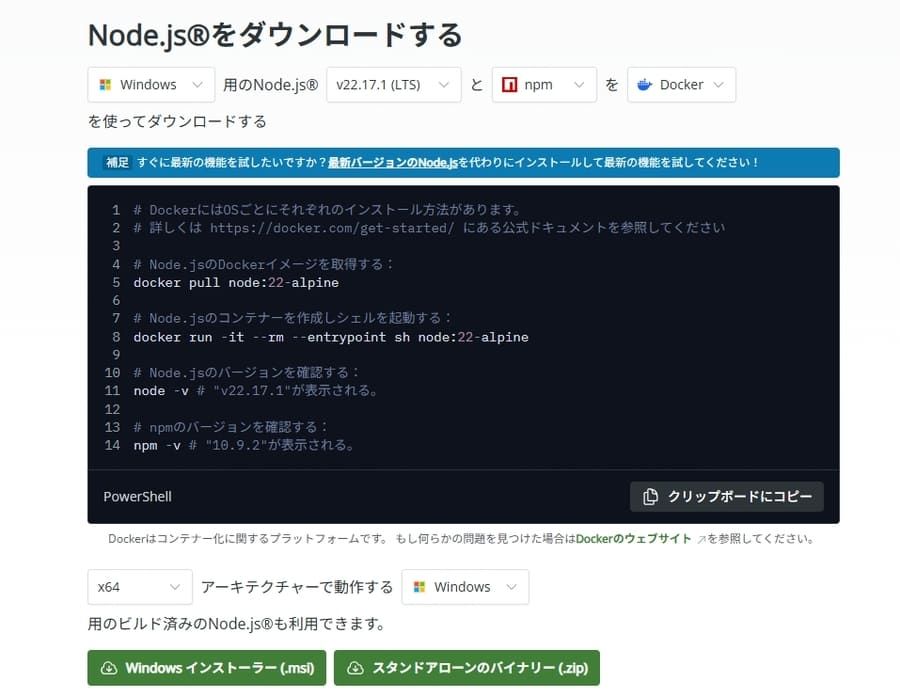Click the '# Node.jsのDockerイメージを取得する' comment
Screen dimensions: 900x697
[263, 264]
